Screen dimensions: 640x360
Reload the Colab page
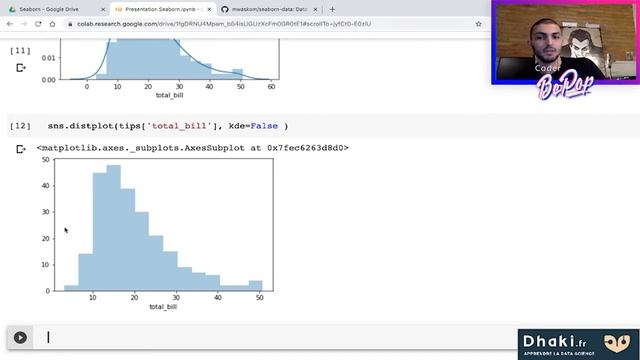click(x=38, y=24)
